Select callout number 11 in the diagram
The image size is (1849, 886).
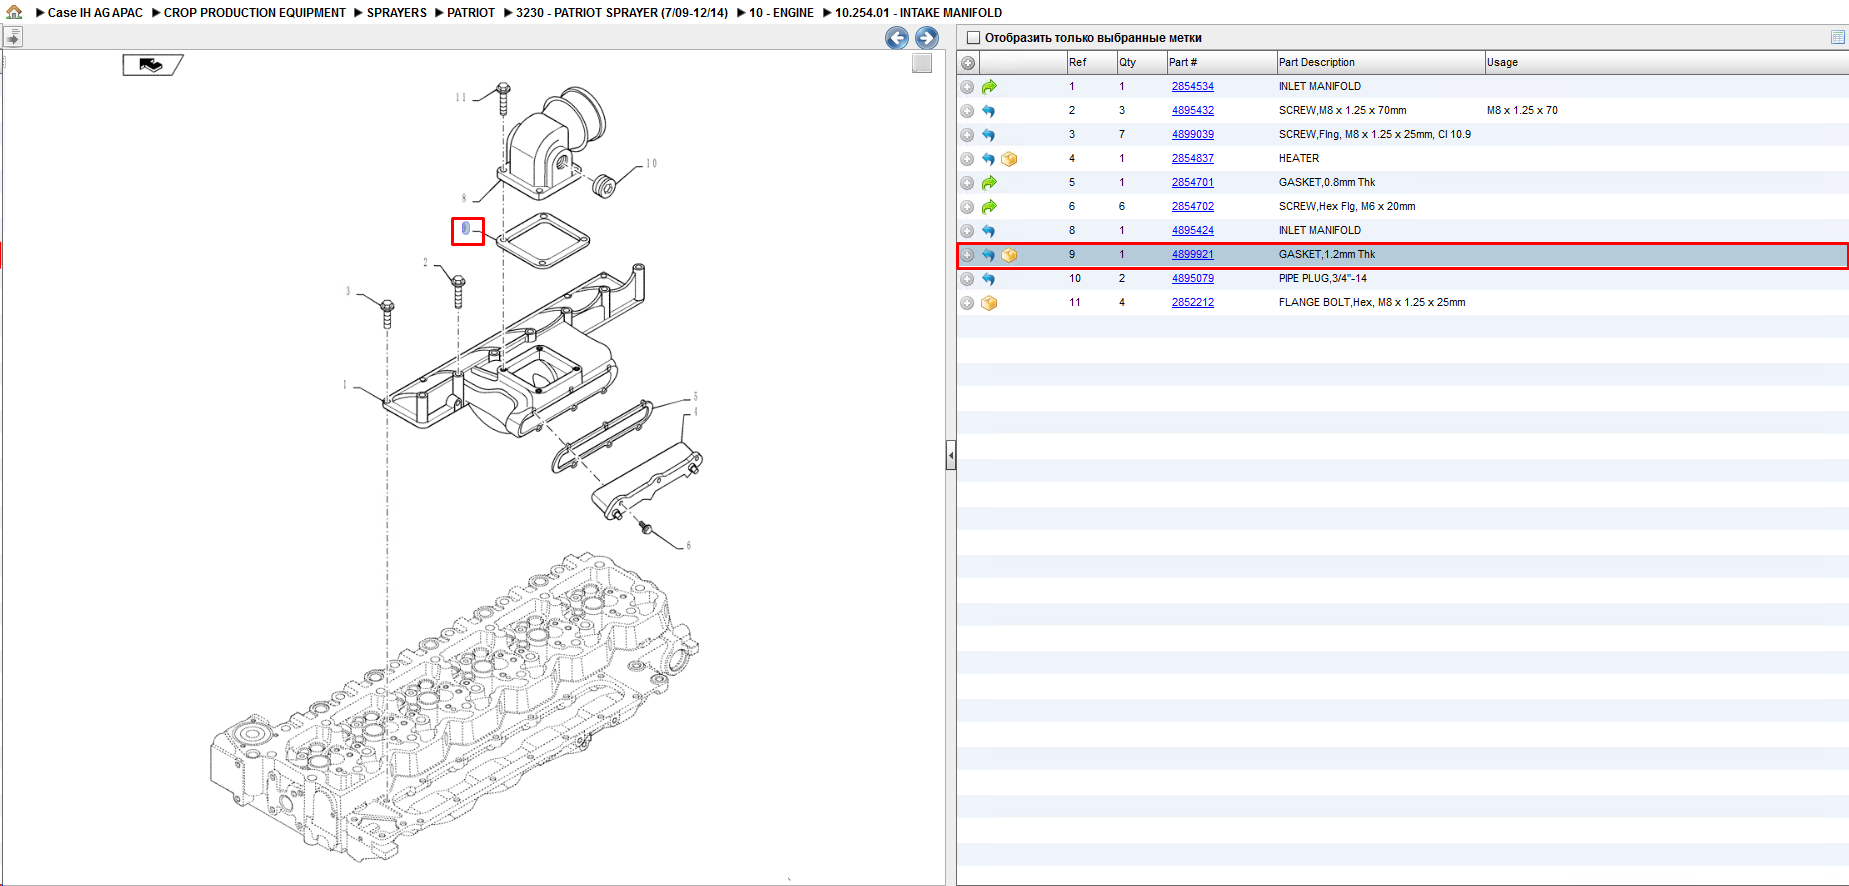pos(461,98)
